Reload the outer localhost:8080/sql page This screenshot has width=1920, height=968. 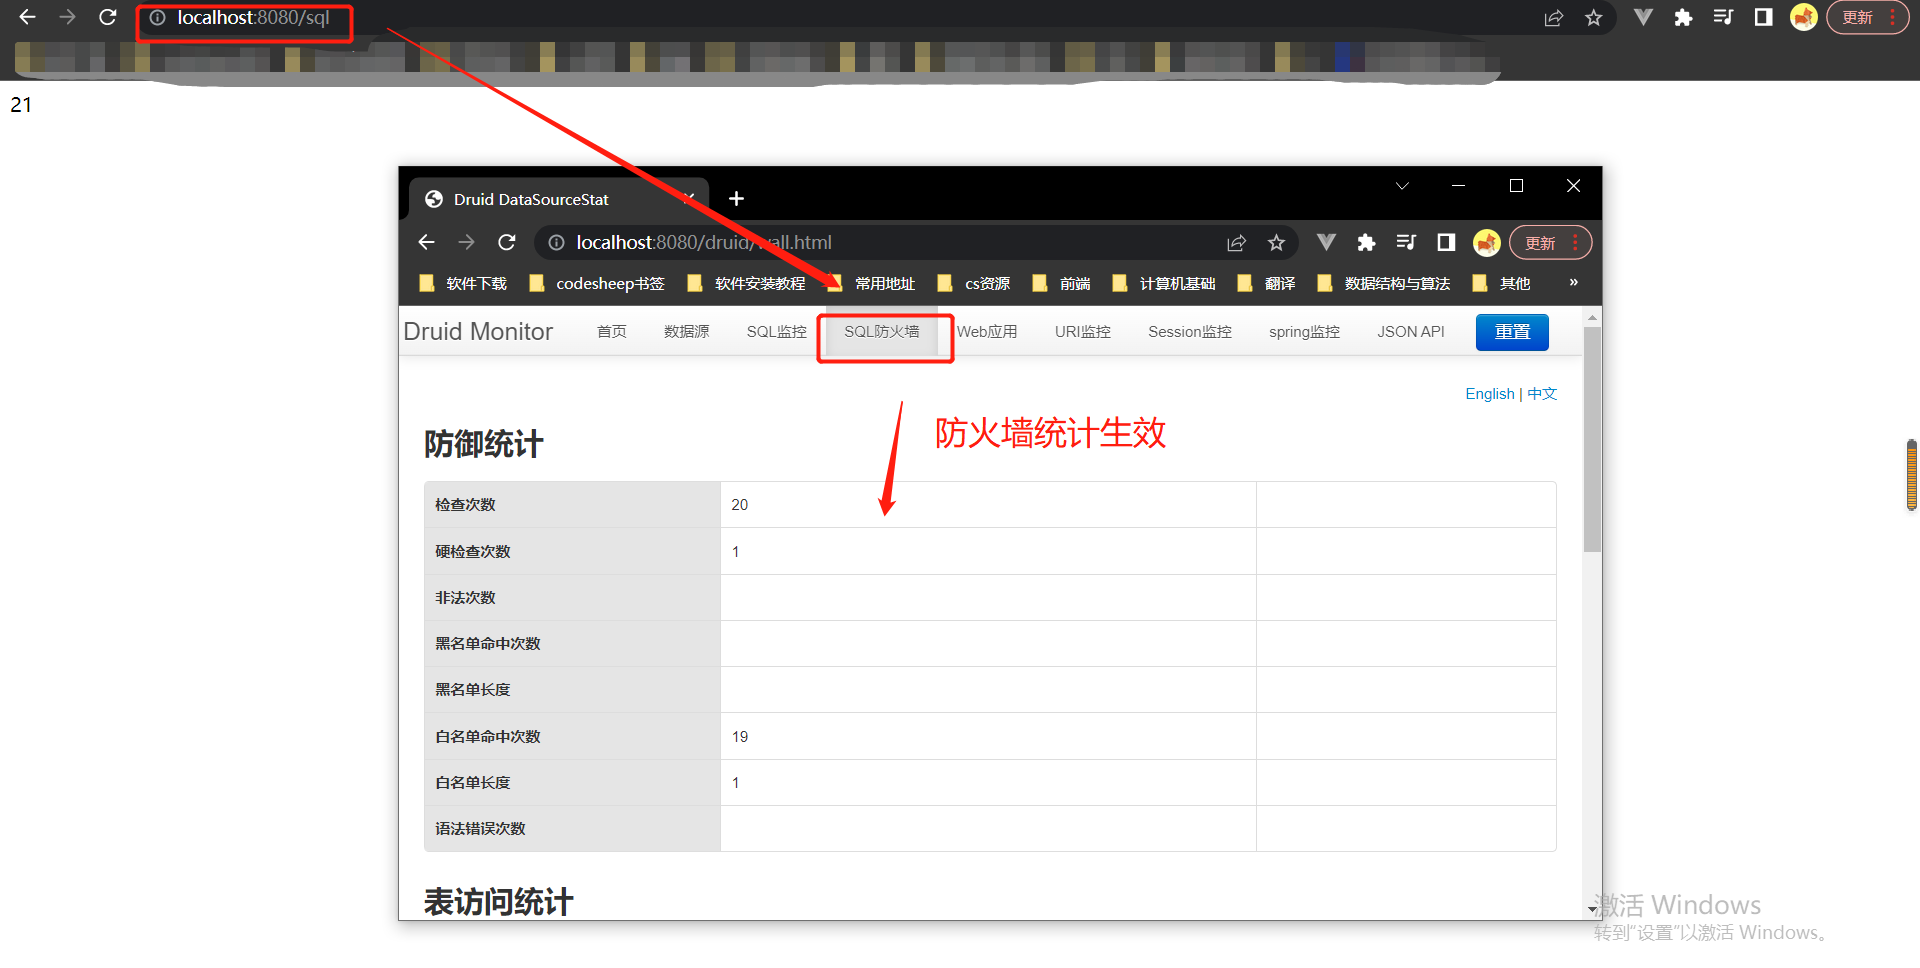pos(108,17)
